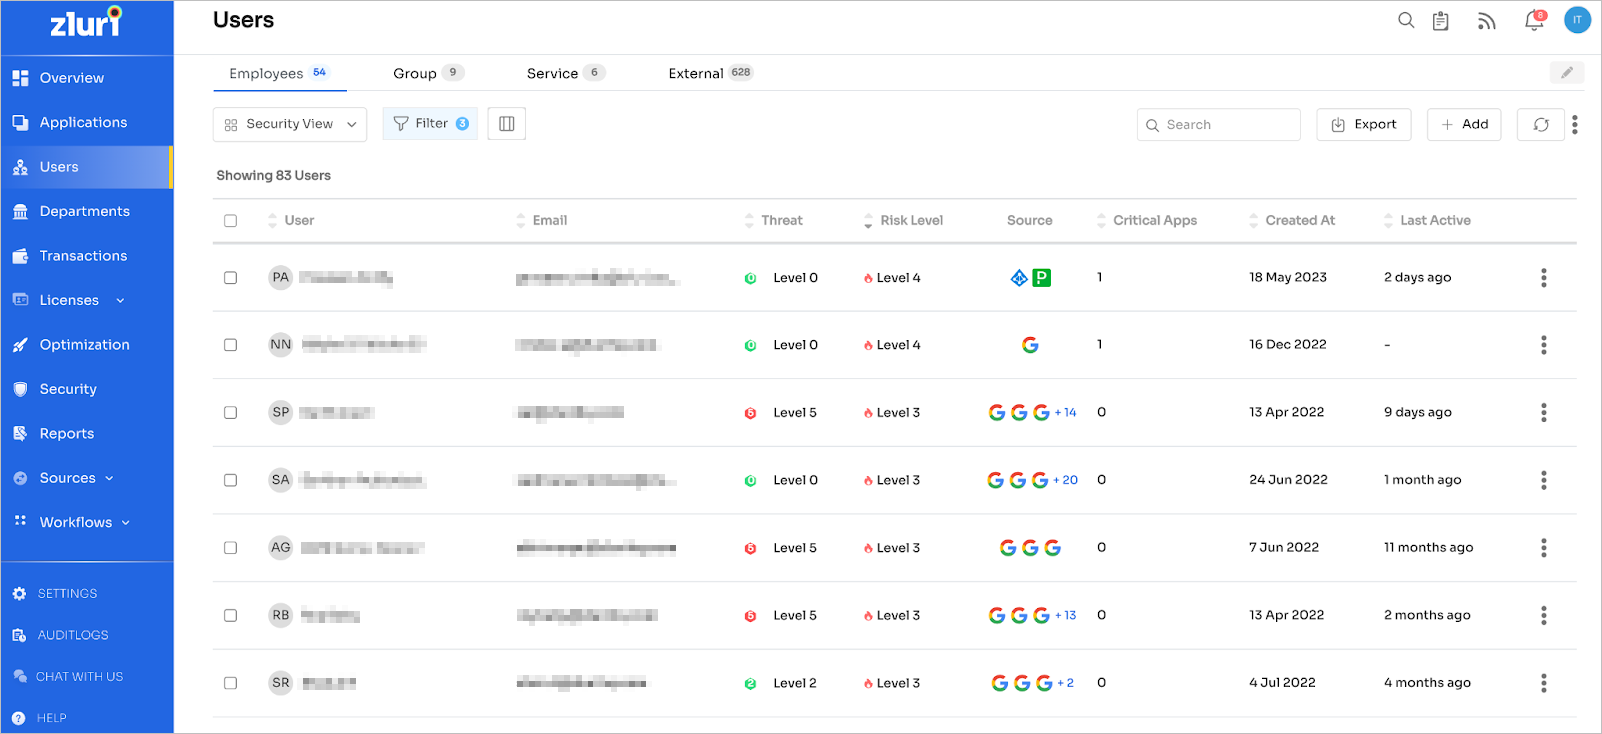Select the SP user row checkbox
The image size is (1602, 734).
231,412
